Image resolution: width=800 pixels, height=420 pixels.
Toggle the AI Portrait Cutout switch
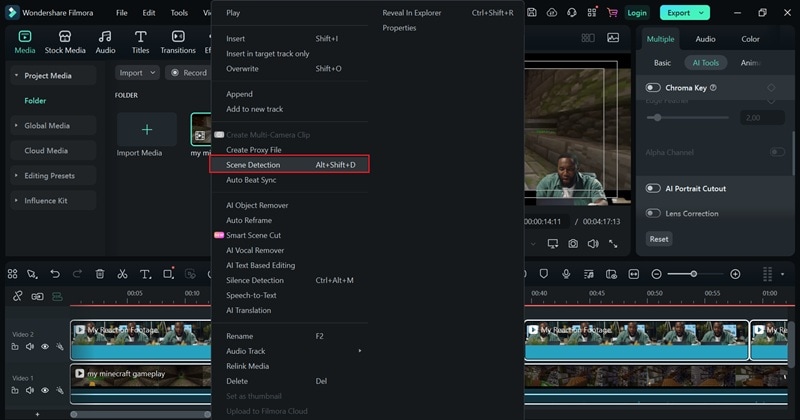pyautogui.click(x=653, y=188)
